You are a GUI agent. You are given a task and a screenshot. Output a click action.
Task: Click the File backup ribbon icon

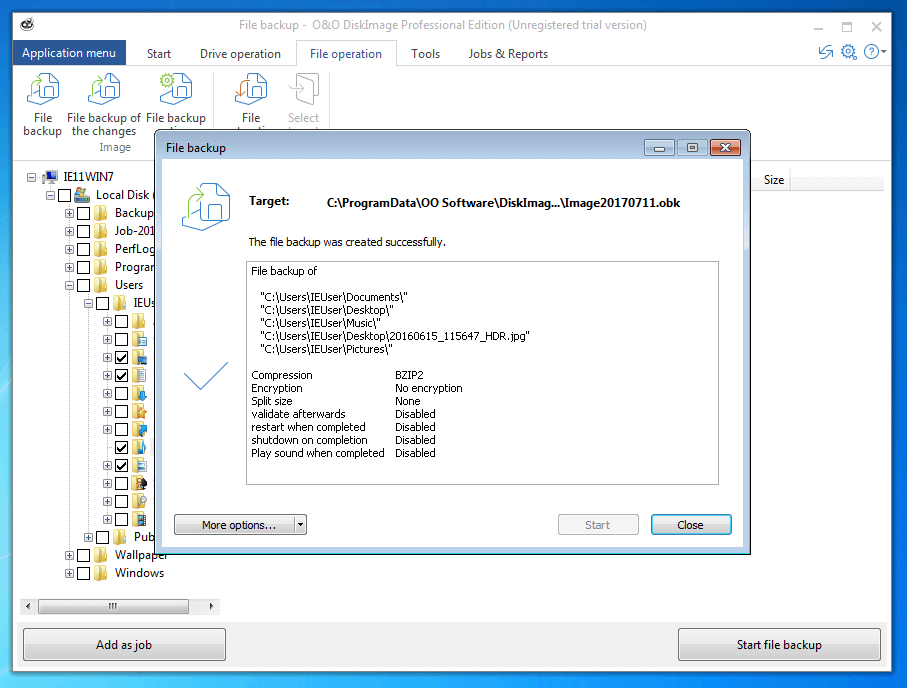(x=42, y=91)
